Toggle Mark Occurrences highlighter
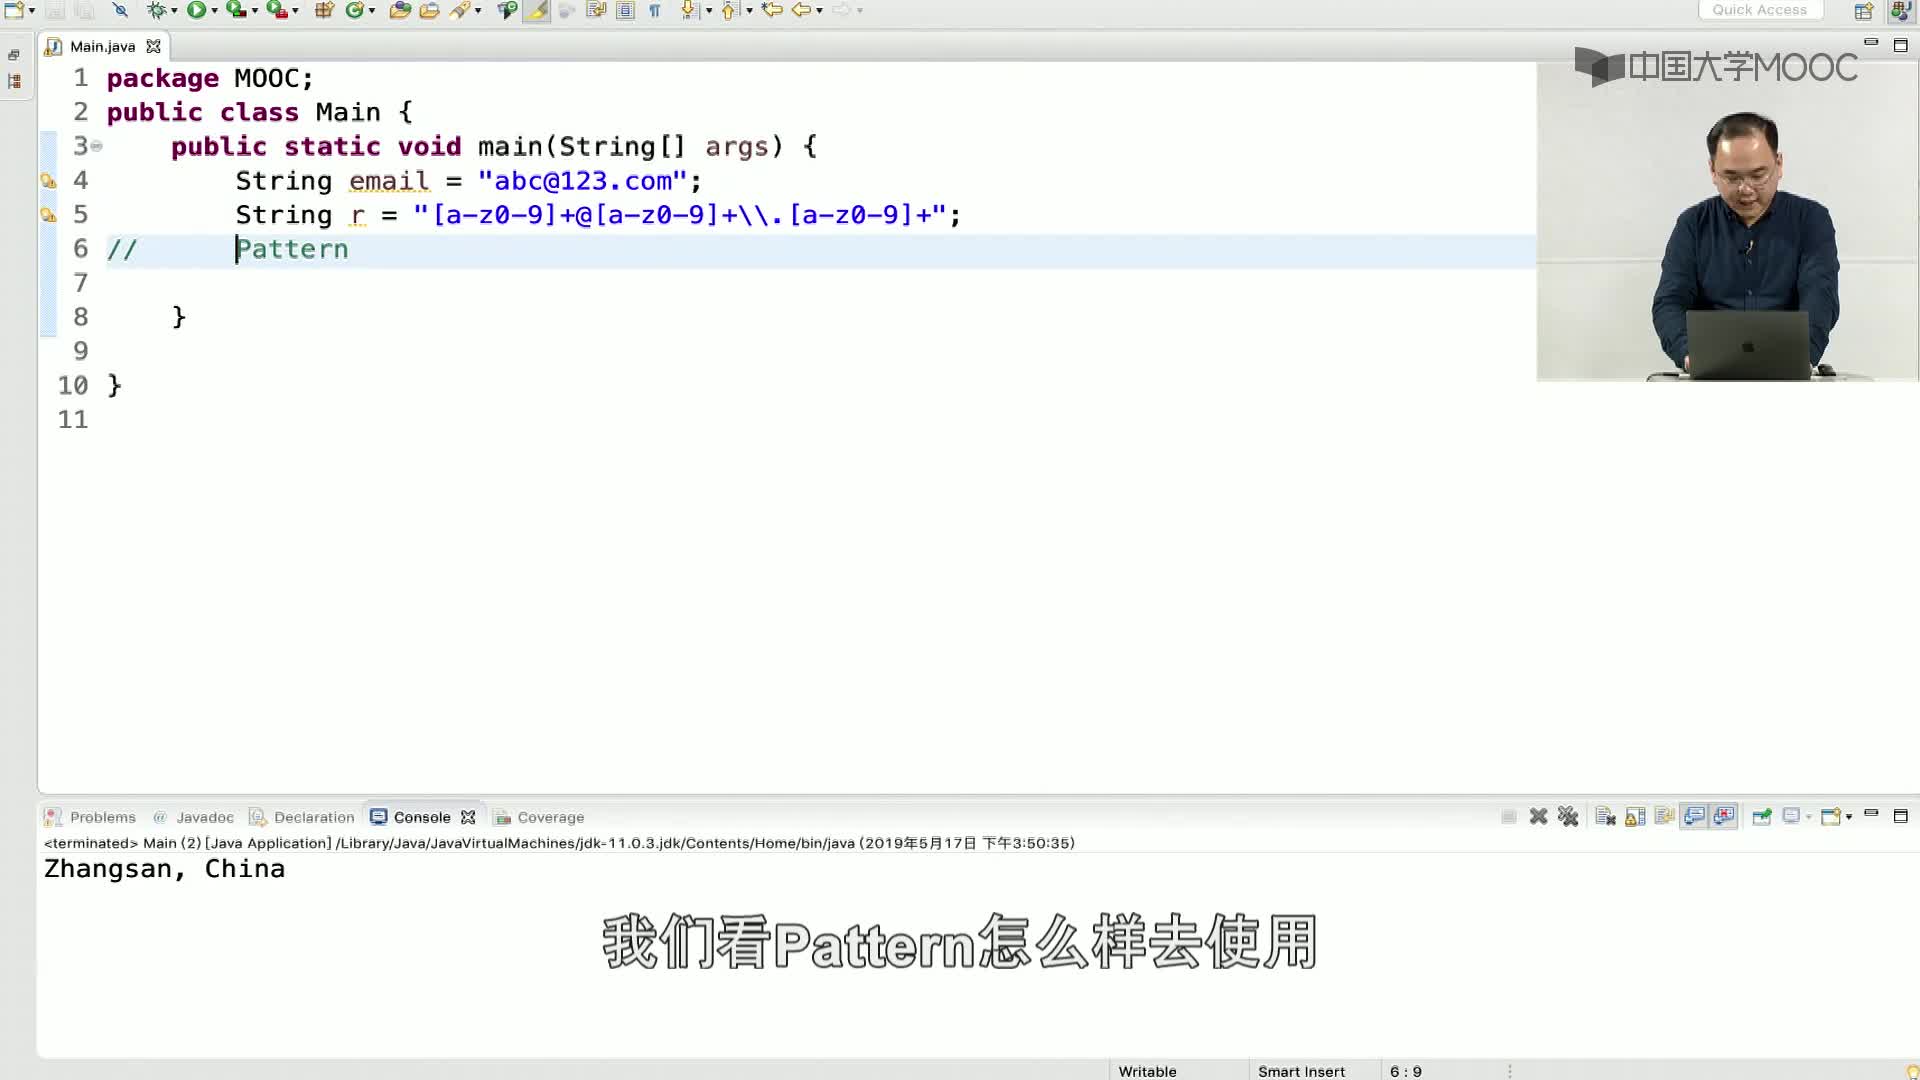Screen dimensions: 1920x1080 pos(537,10)
